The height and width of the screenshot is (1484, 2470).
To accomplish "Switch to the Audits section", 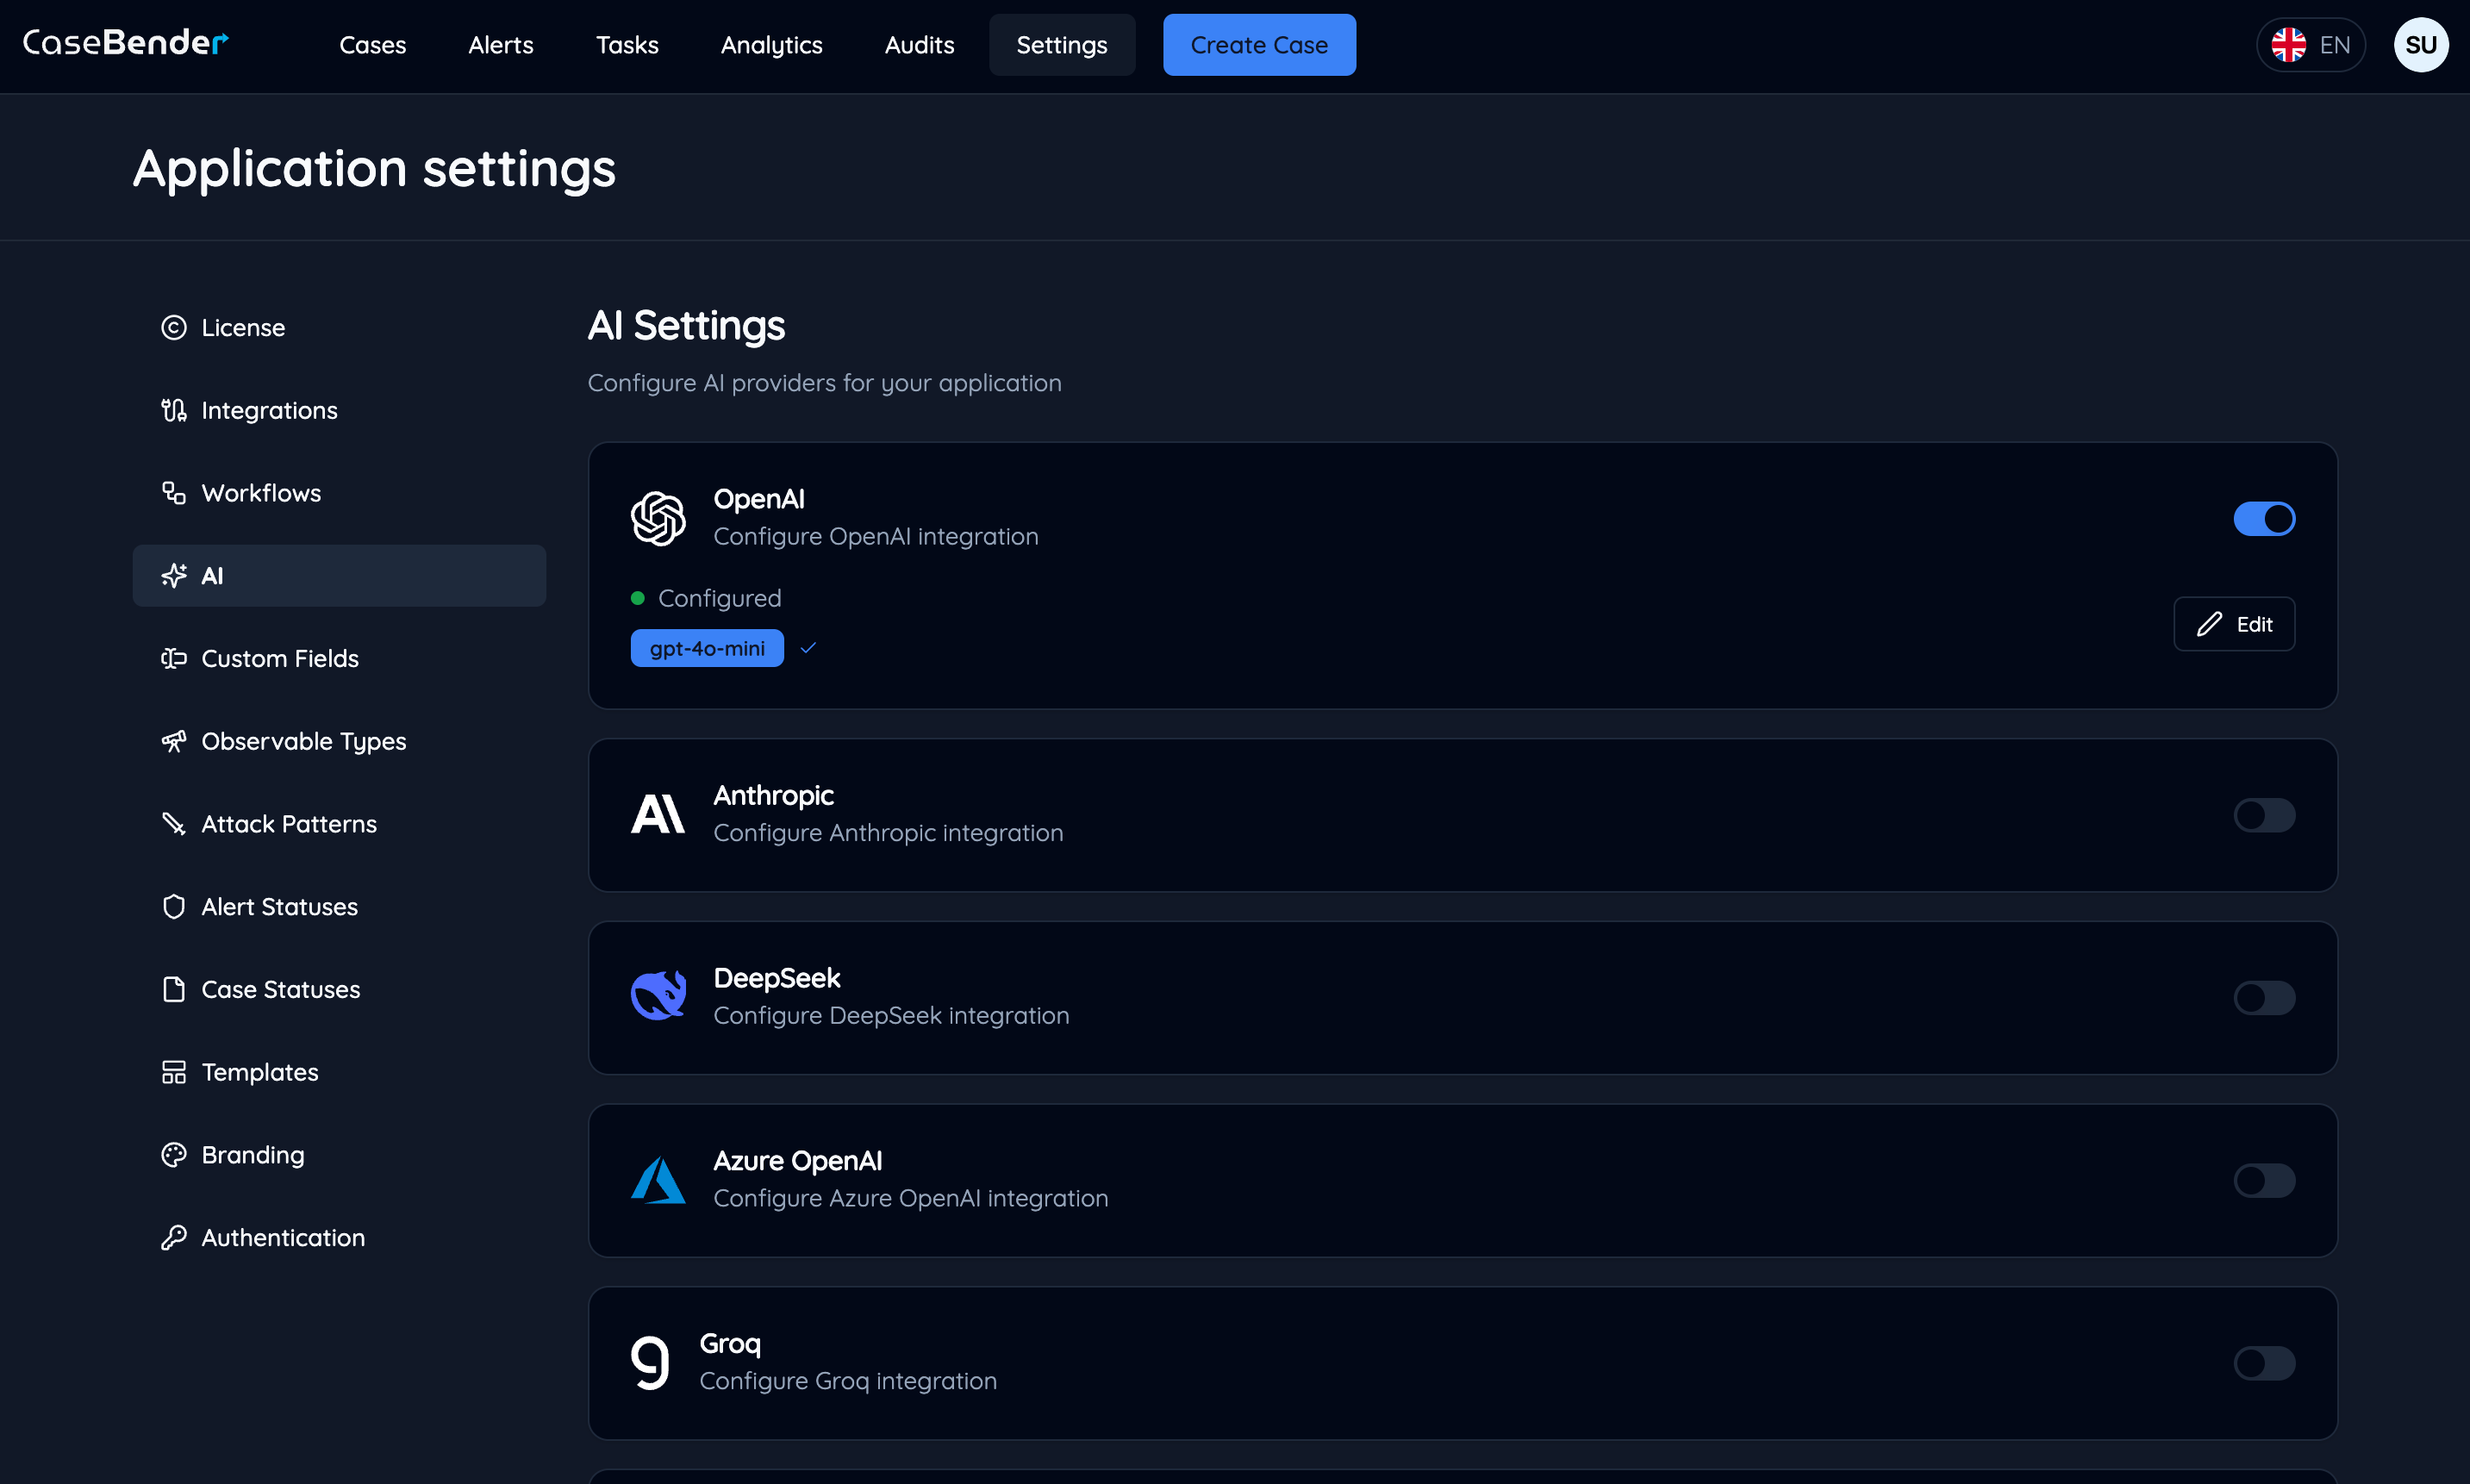I will pyautogui.click(x=919, y=45).
